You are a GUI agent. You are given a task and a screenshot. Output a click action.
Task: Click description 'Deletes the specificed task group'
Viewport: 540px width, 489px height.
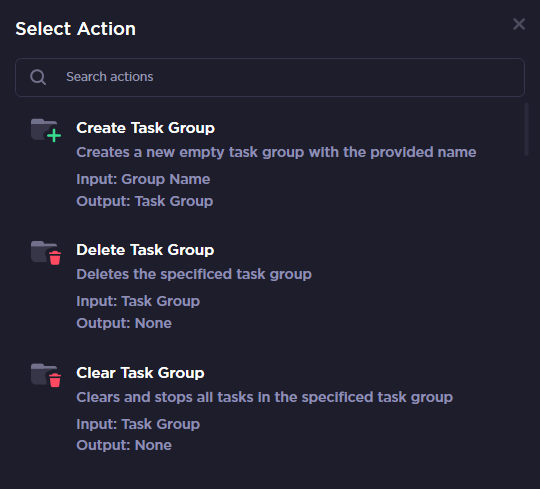point(194,274)
